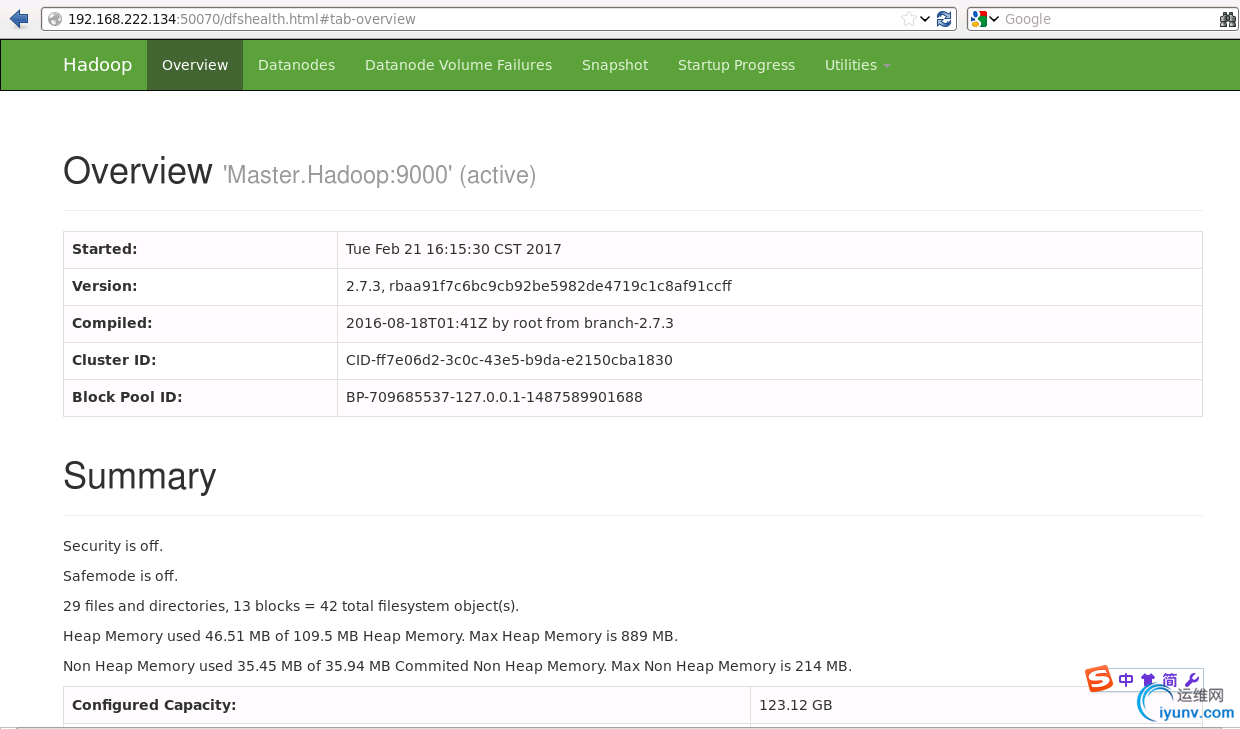Viewport: 1240px width, 729px height.
Task: Click the Google search engine icon
Action: [x=979, y=19]
